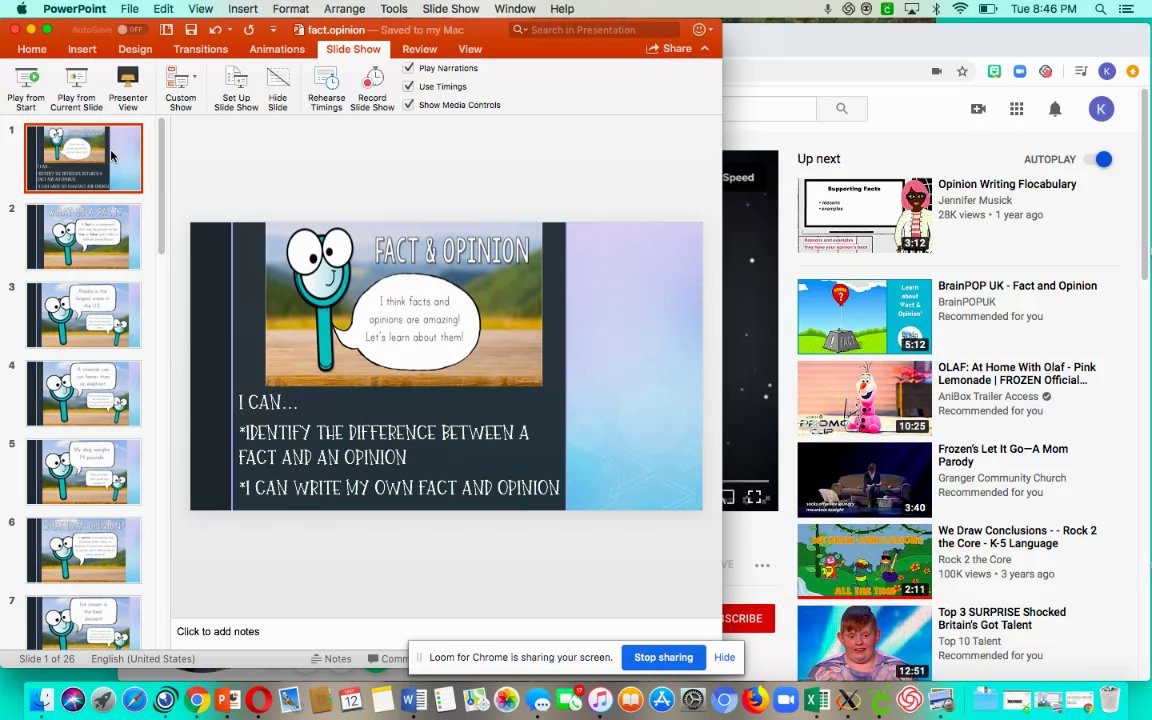Select slide 4 thumbnail
This screenshot has height=720, width=1152.
click(84, 393)
